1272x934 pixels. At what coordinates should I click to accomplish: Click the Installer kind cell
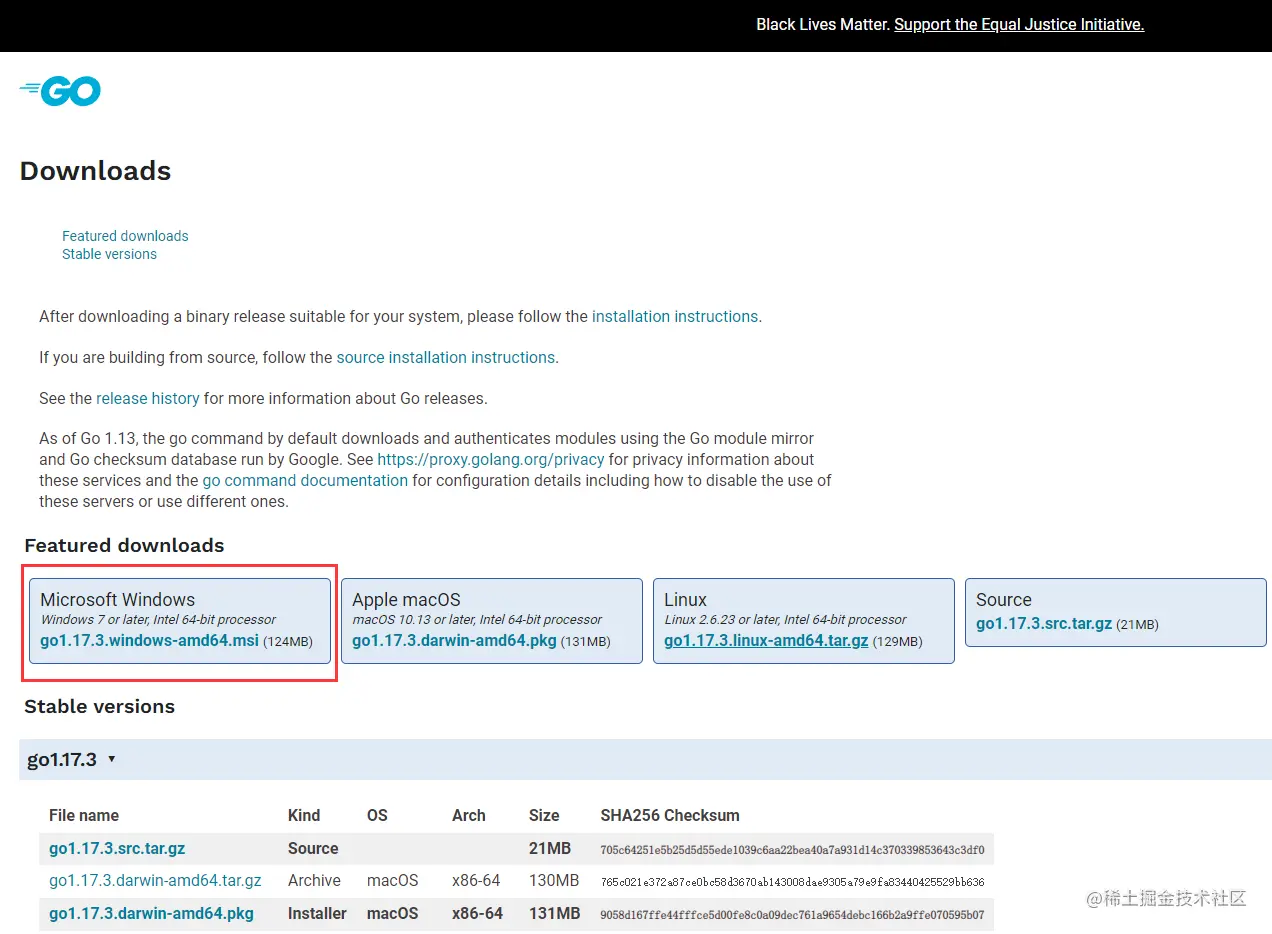(317, 913)
